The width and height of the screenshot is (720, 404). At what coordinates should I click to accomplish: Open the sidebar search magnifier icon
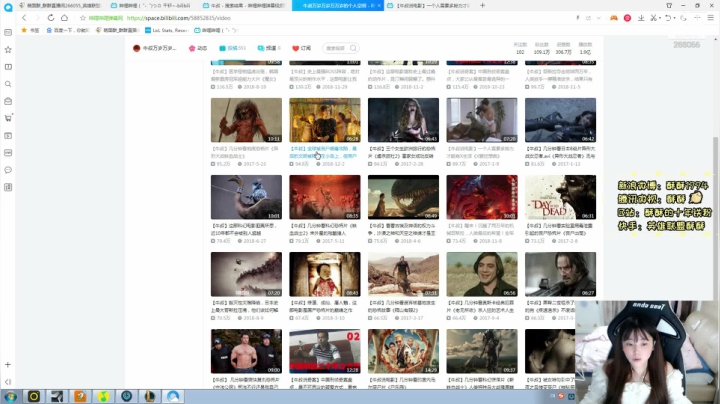point(8,84)
